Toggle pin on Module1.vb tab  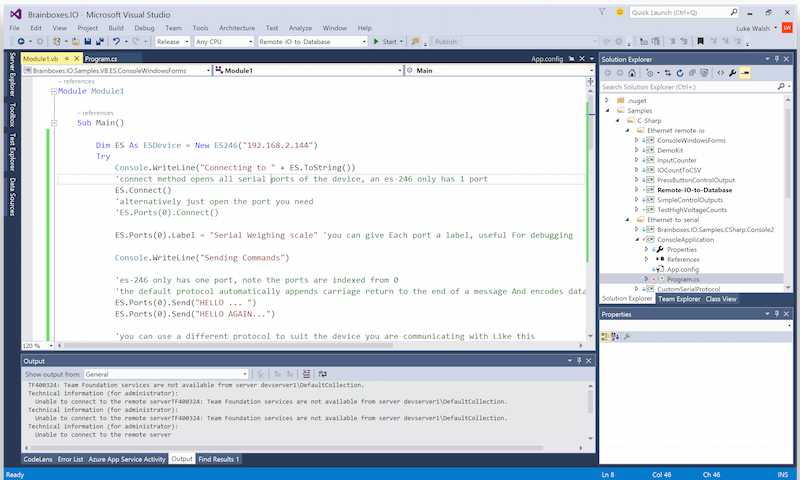[67, 59]
